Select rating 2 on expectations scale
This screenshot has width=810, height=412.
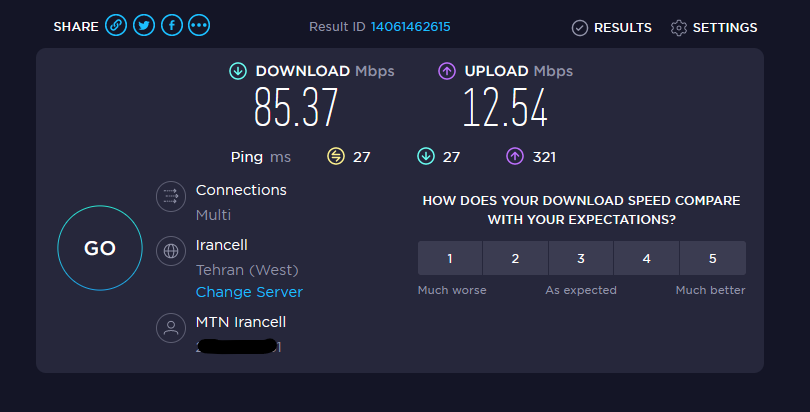tap(515, 258)
